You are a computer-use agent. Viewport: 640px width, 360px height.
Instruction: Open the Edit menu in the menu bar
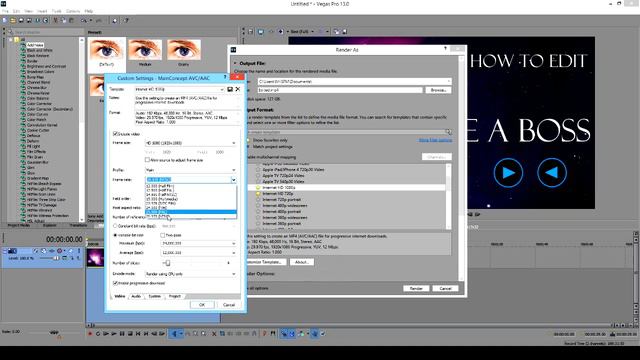pyautogui.click(x=16, y=11)
